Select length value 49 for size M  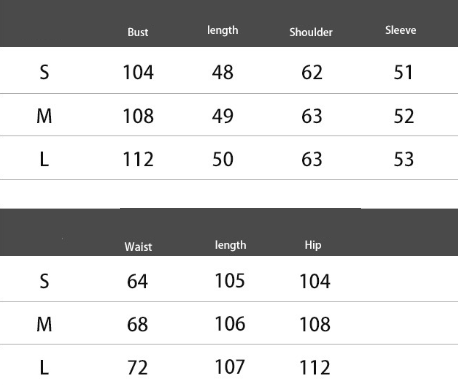pyautogui.click(x=223, y=116)
